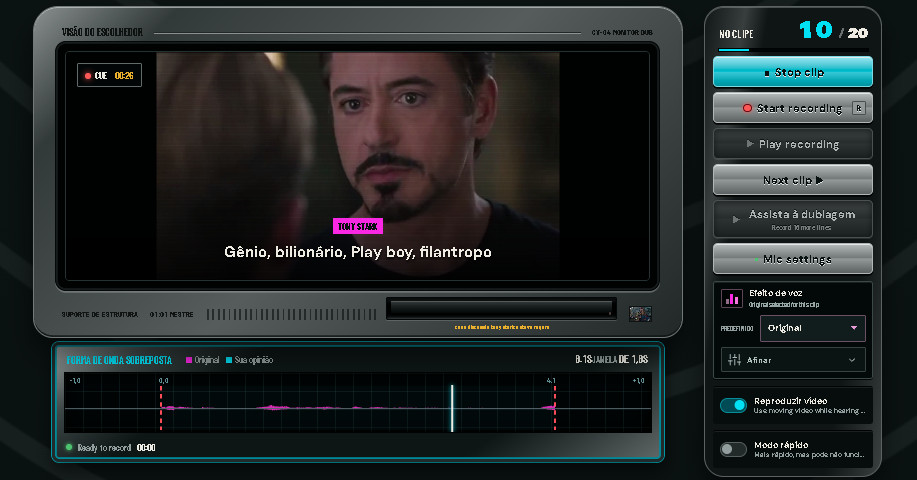The width and height of the screenshot is (917, 480).
Task: Click the Play recording button
Action: pyautogui.click(x=792, y=144)
